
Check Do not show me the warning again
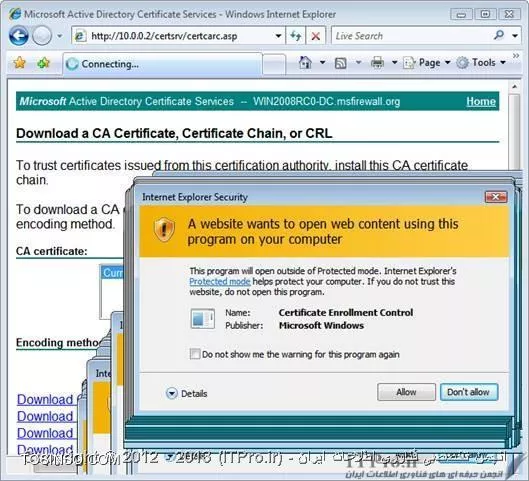click(195, 354)
